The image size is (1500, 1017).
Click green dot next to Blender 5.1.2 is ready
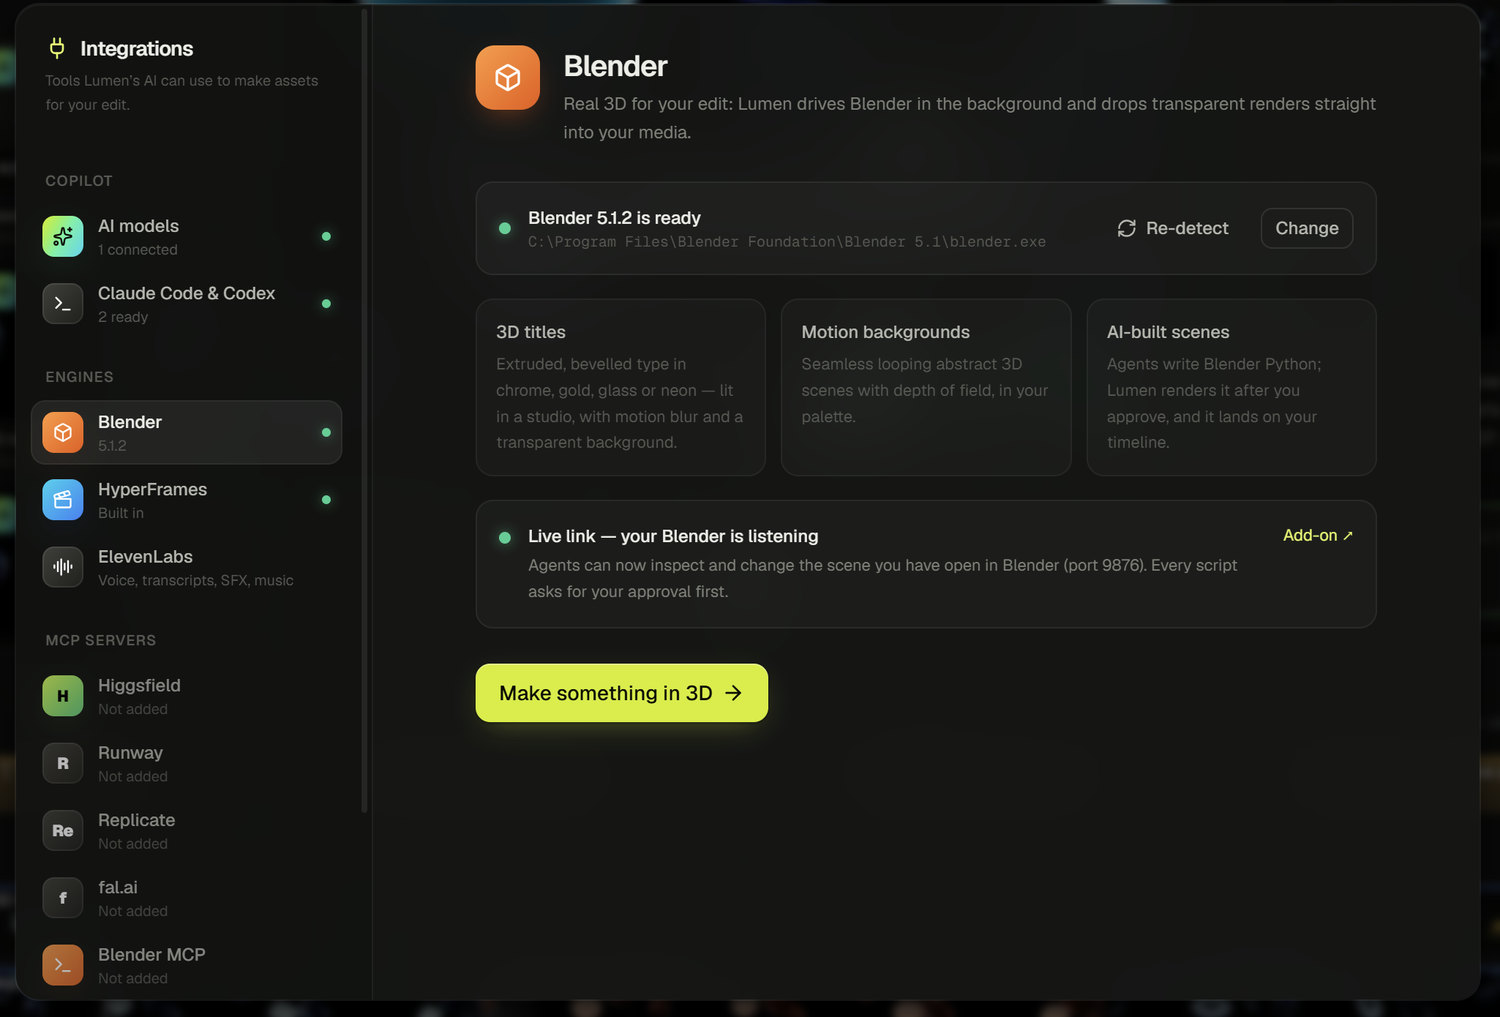(x=505, y=228)
